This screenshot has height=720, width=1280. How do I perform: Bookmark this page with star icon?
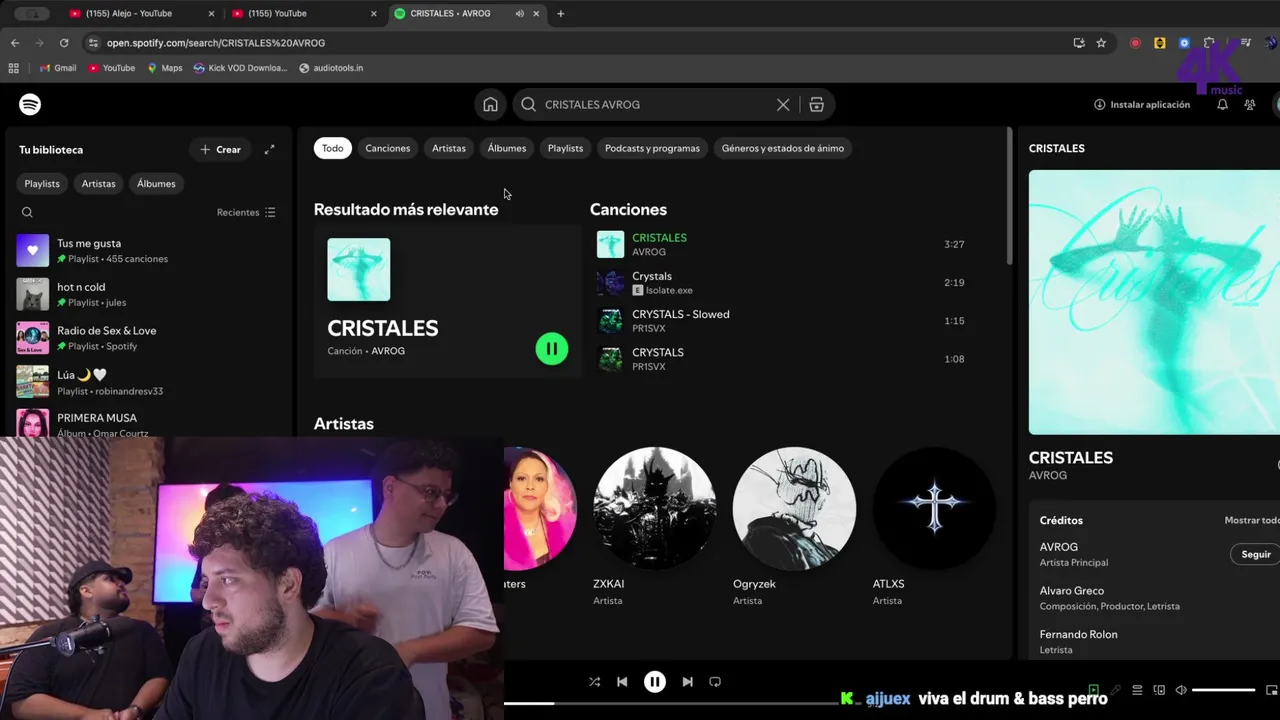point(1101,43)
